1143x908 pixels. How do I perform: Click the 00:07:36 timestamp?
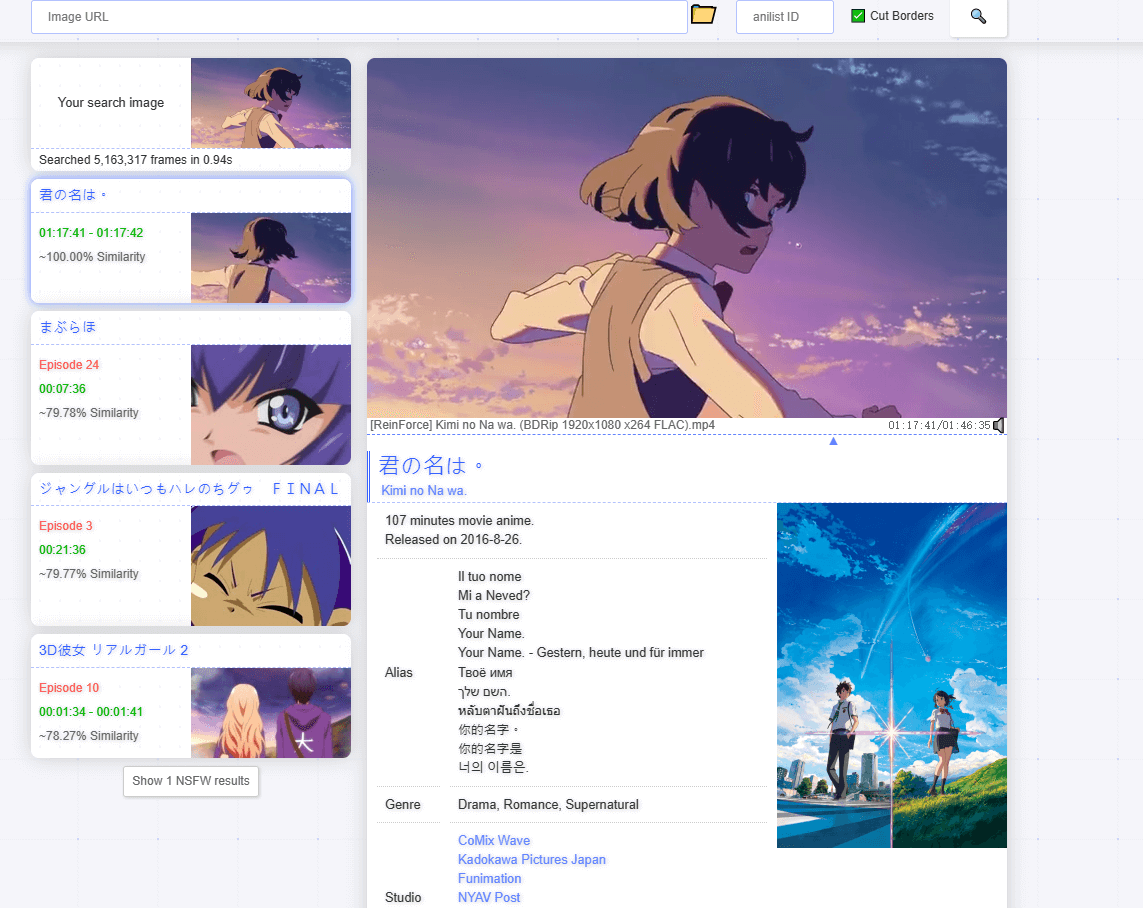(62, 389)
